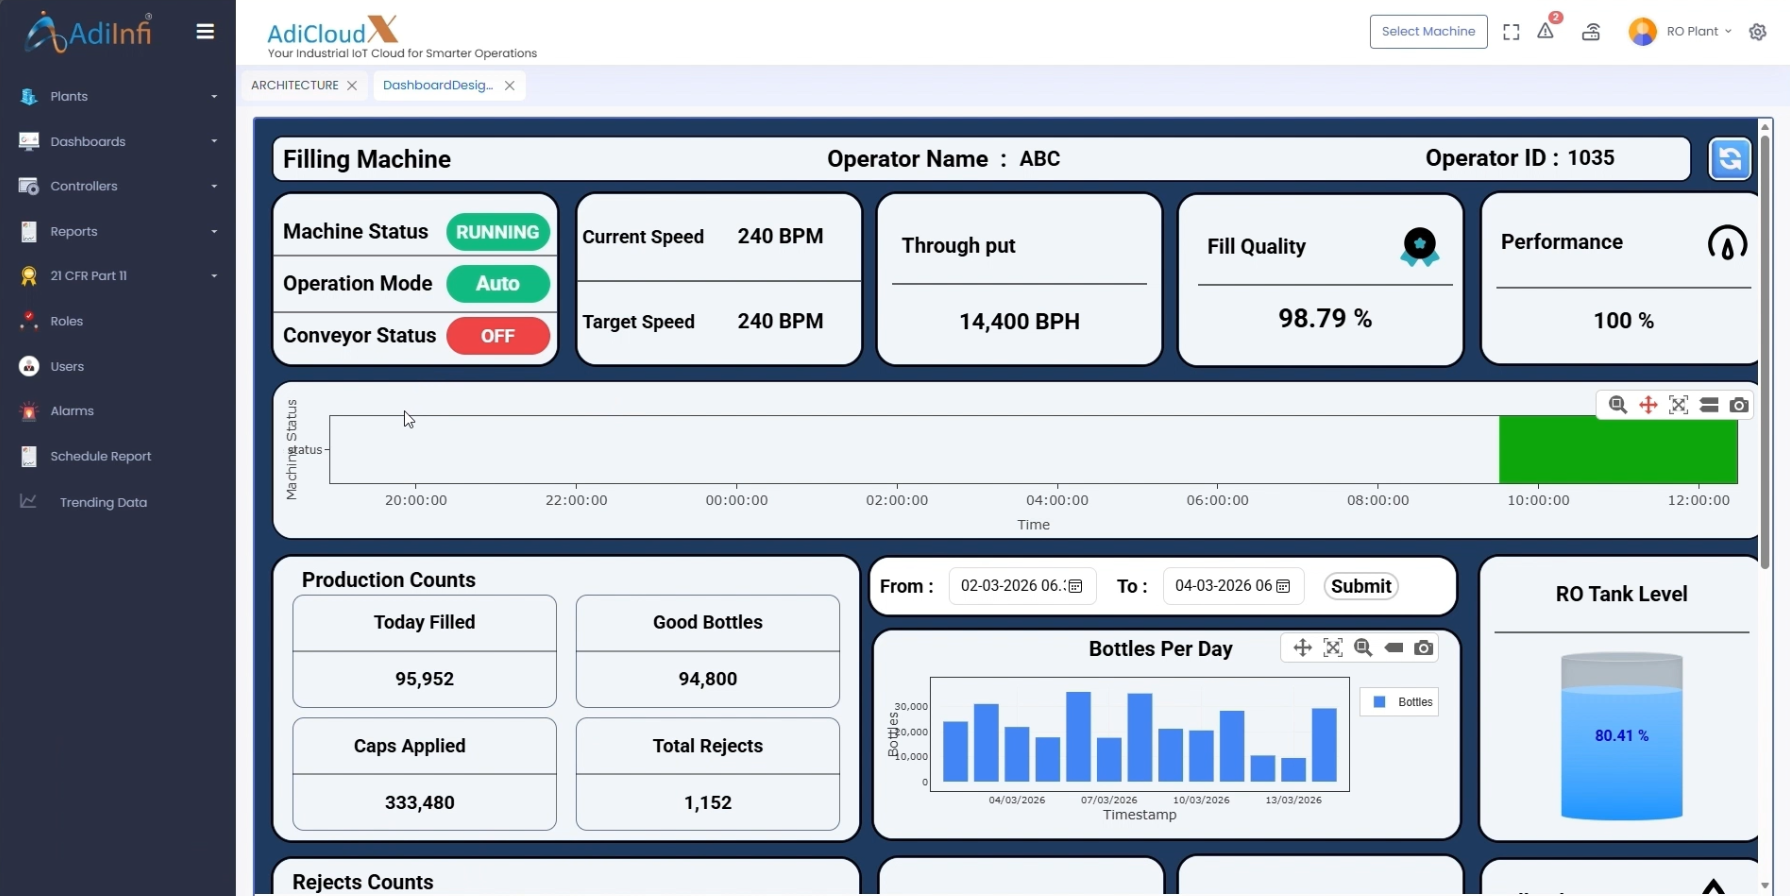
Task: Reset axes on Machine Status chart
Action: pyautogui.click(x=1678, y=405)
